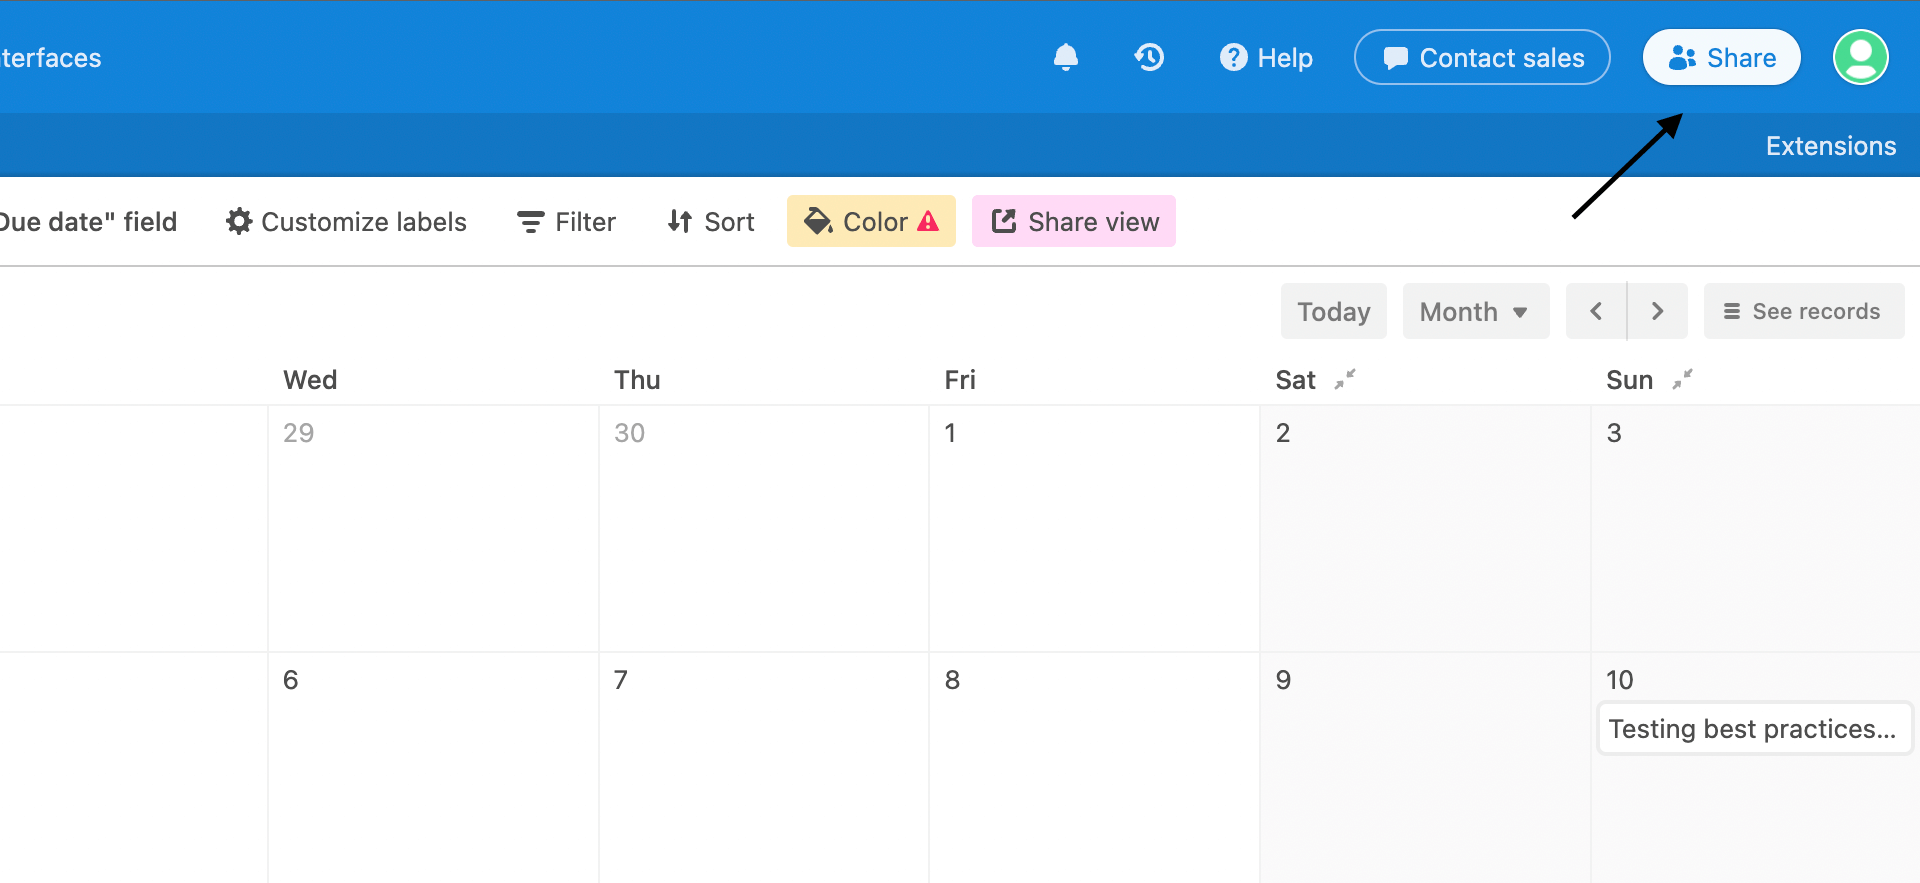
Task: Click the Wed column header
Action: tap(310, 380)
